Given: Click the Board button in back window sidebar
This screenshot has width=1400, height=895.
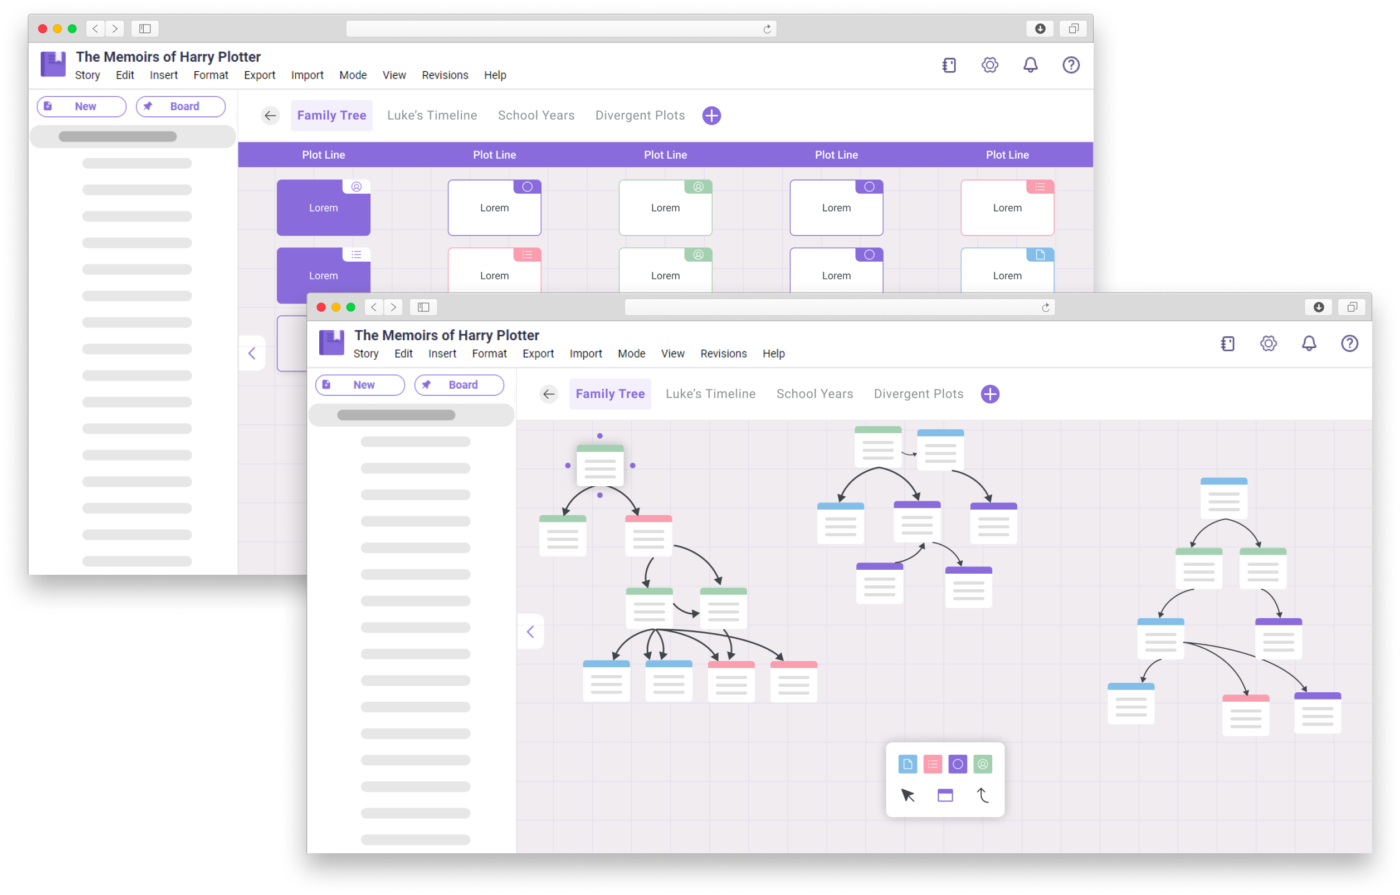Looking at the screenshot, I should coord(181,107).
